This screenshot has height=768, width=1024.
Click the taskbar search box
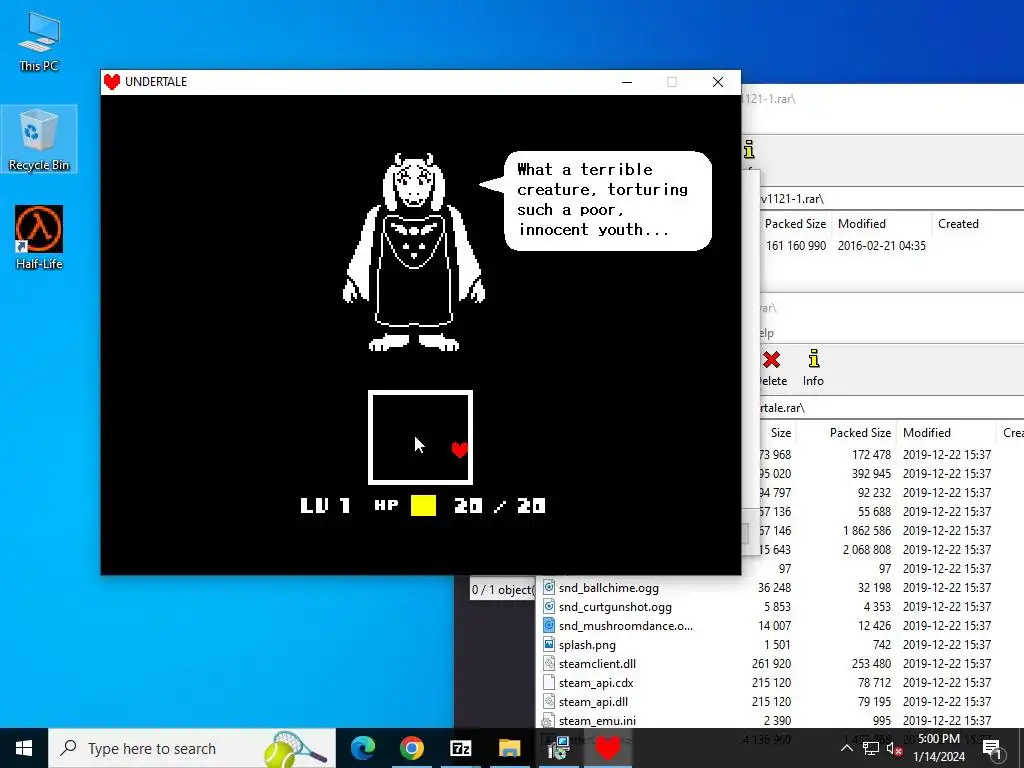click(x=192, y=748)
